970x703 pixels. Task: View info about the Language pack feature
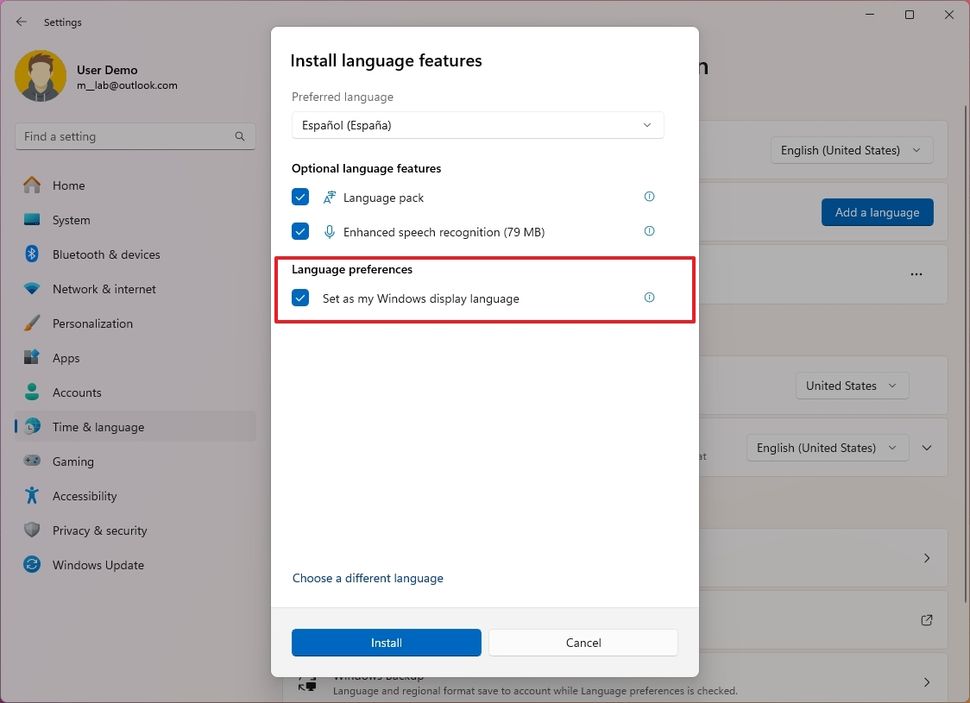tap(649, 197)
